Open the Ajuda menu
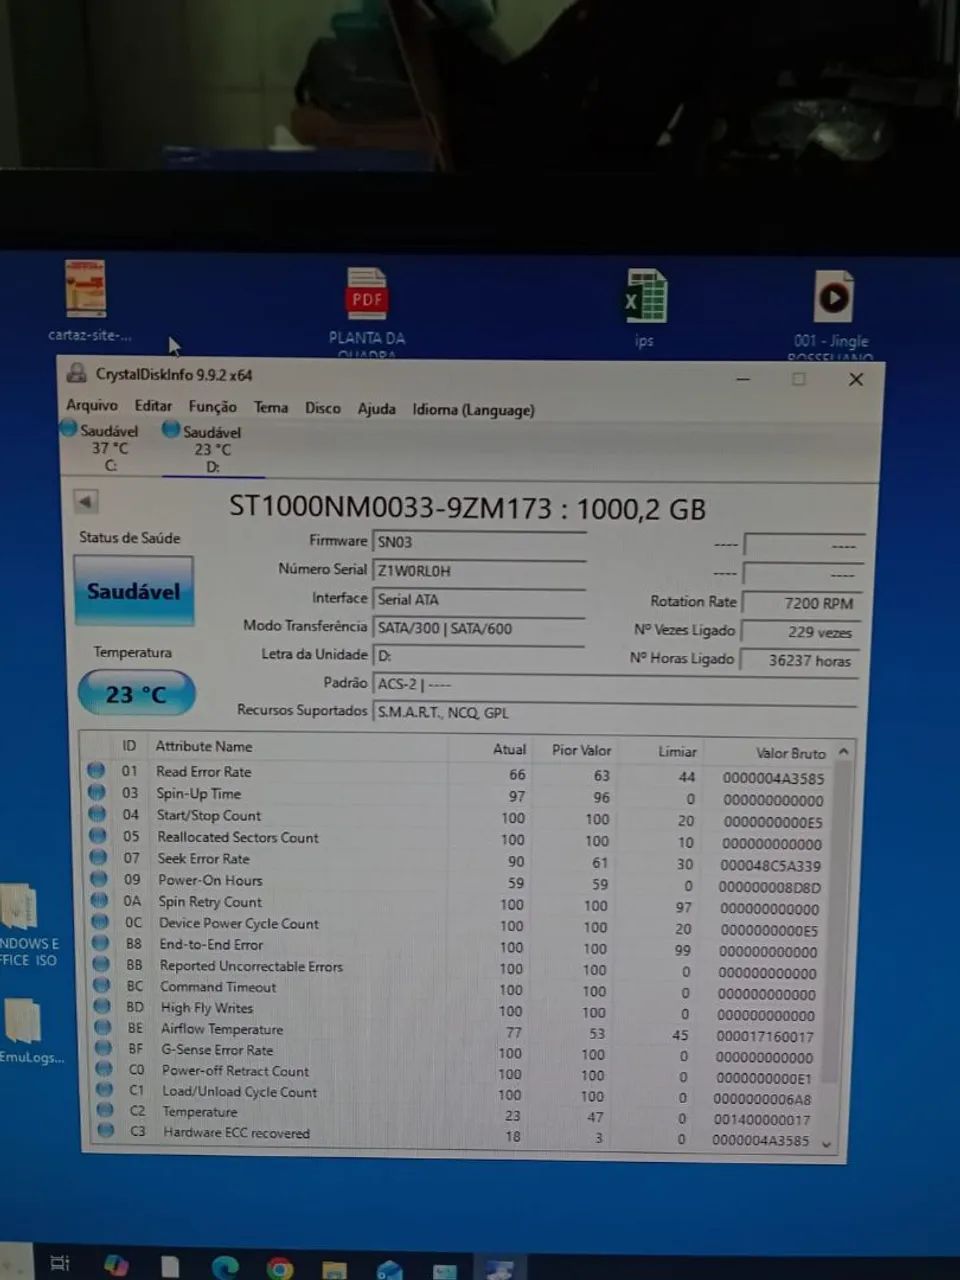 tap(377, 409)
